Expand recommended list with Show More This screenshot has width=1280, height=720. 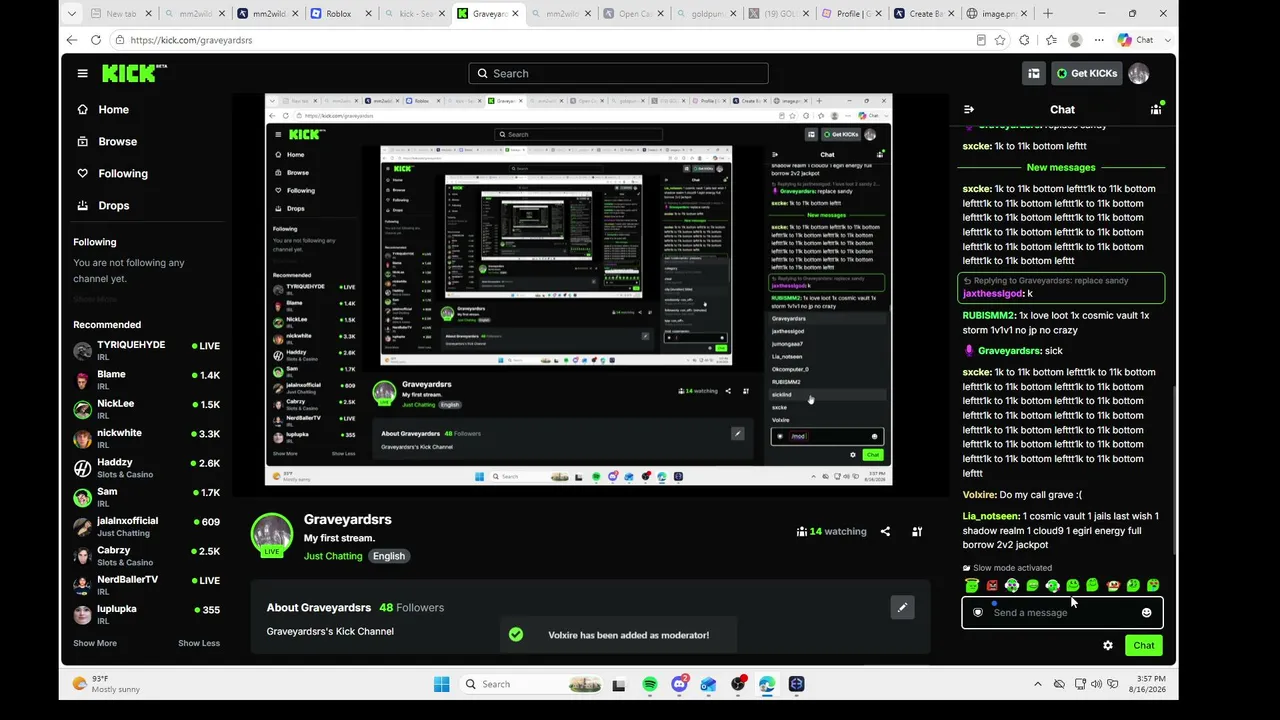95,643
